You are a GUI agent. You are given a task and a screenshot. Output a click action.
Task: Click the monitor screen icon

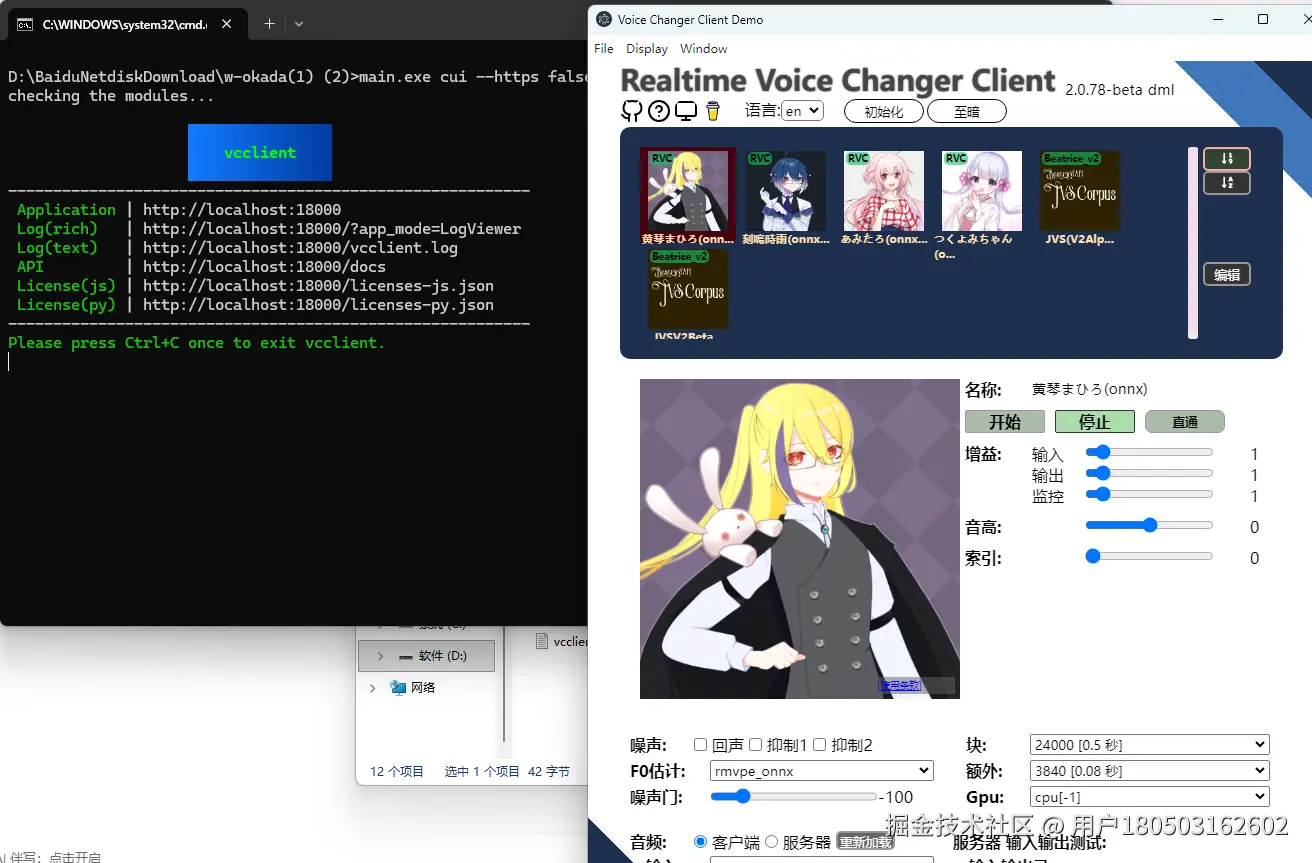686,111
